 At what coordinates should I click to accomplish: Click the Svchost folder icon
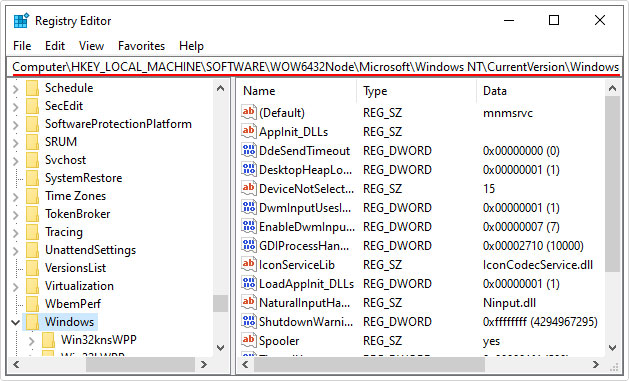[32, 160]
